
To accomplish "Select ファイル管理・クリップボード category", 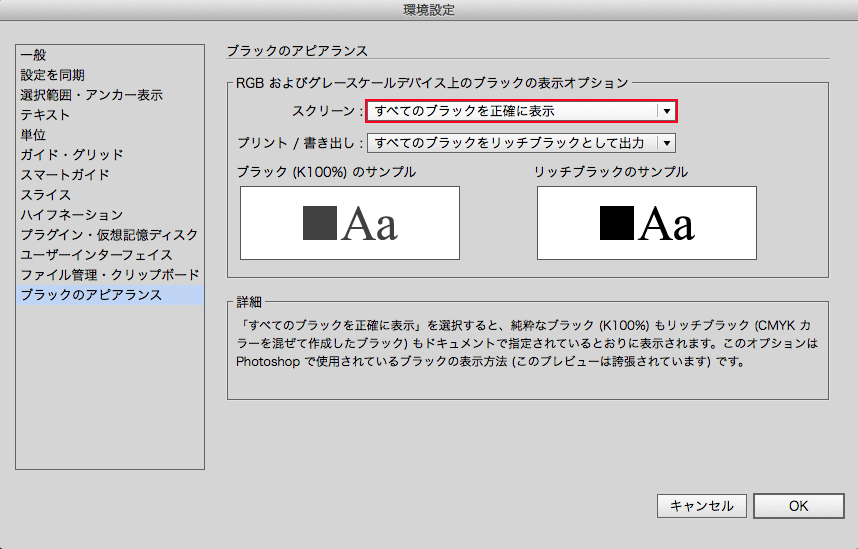I will tap(109, 275).
